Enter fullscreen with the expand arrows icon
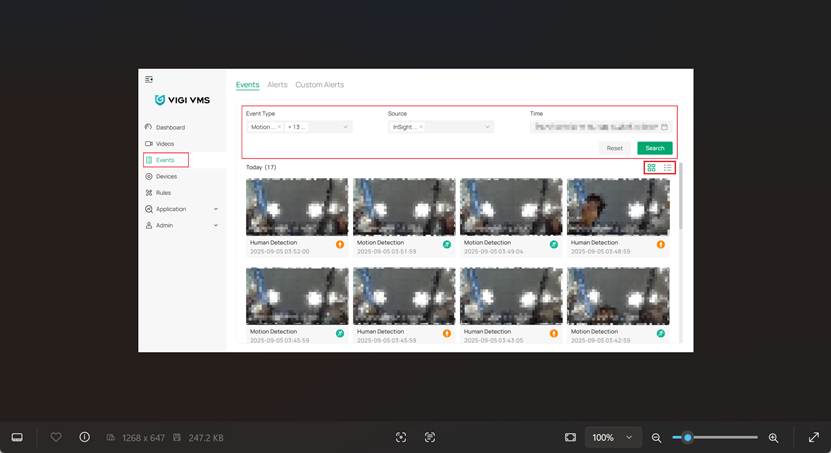 click(814, 437)
